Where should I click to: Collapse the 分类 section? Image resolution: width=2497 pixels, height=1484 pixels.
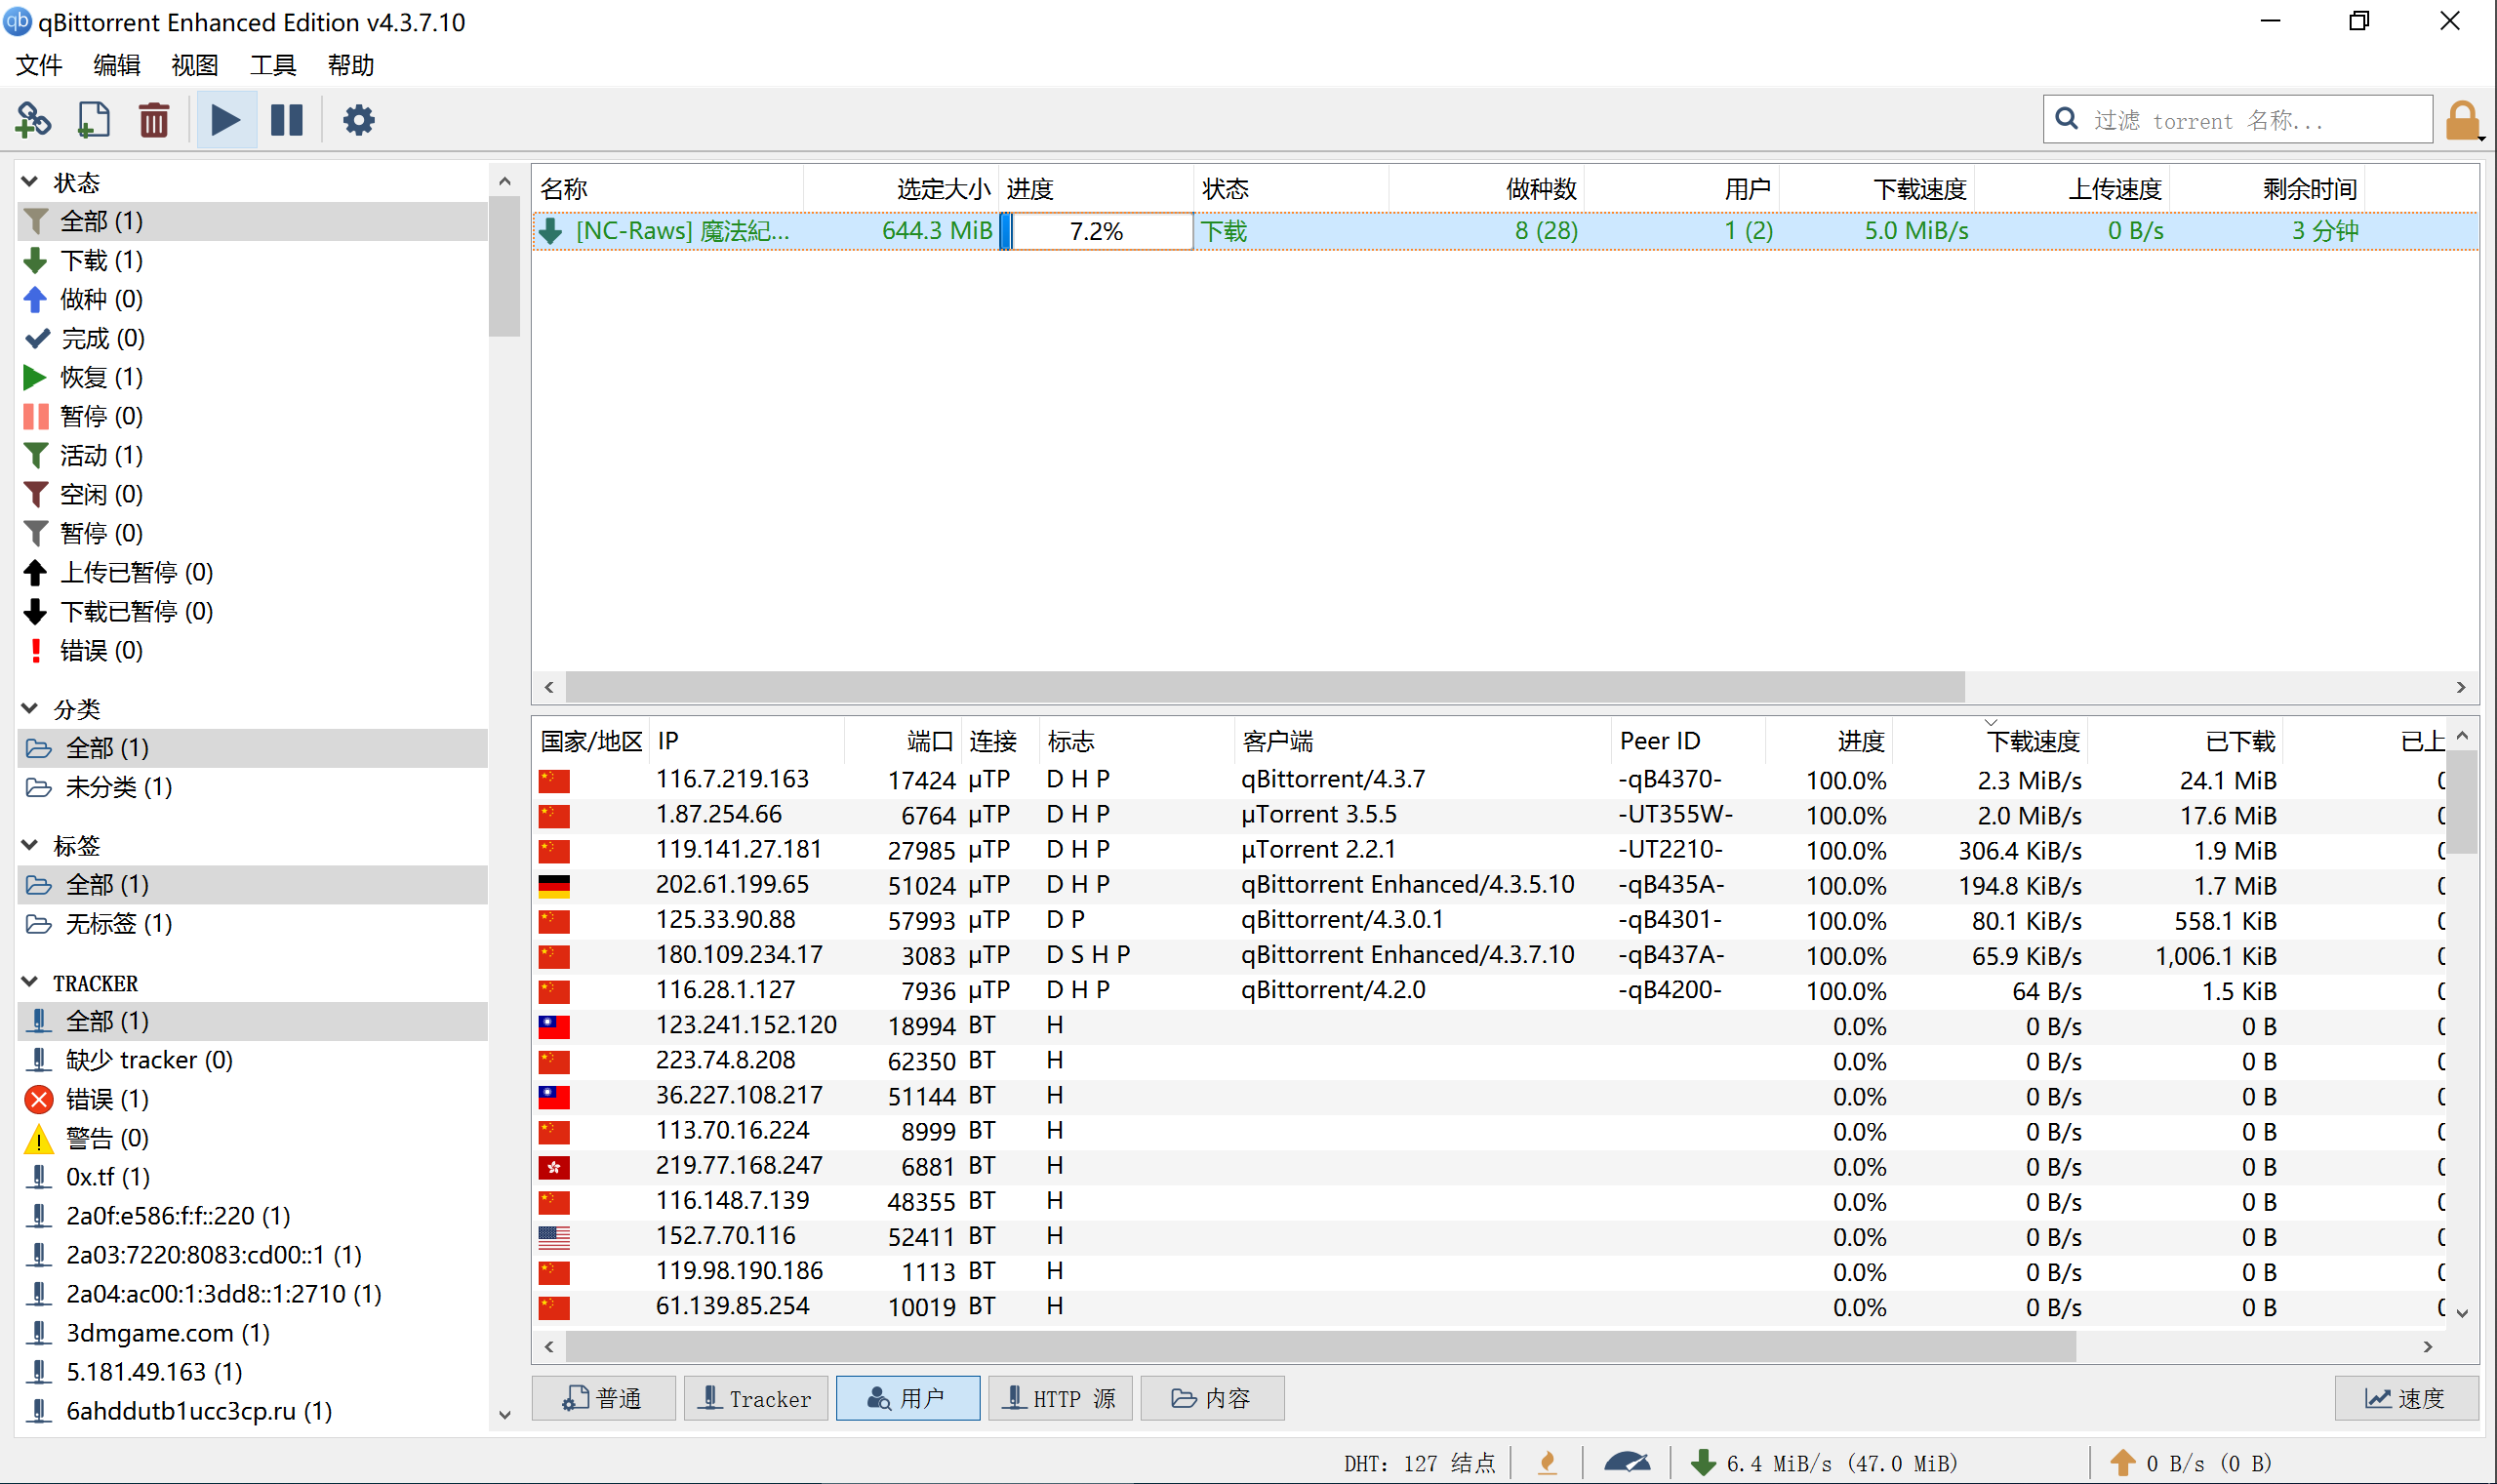30,708
